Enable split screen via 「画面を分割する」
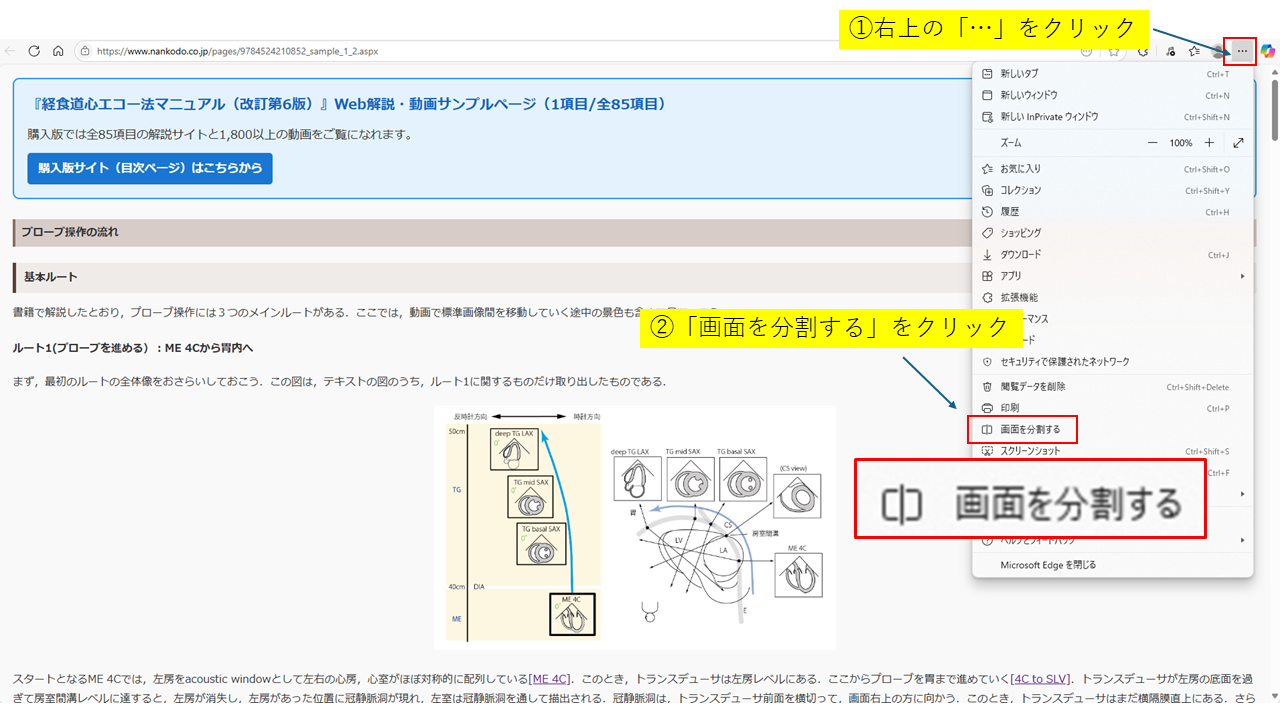 pyautogui.click(x=1024, y=429)
